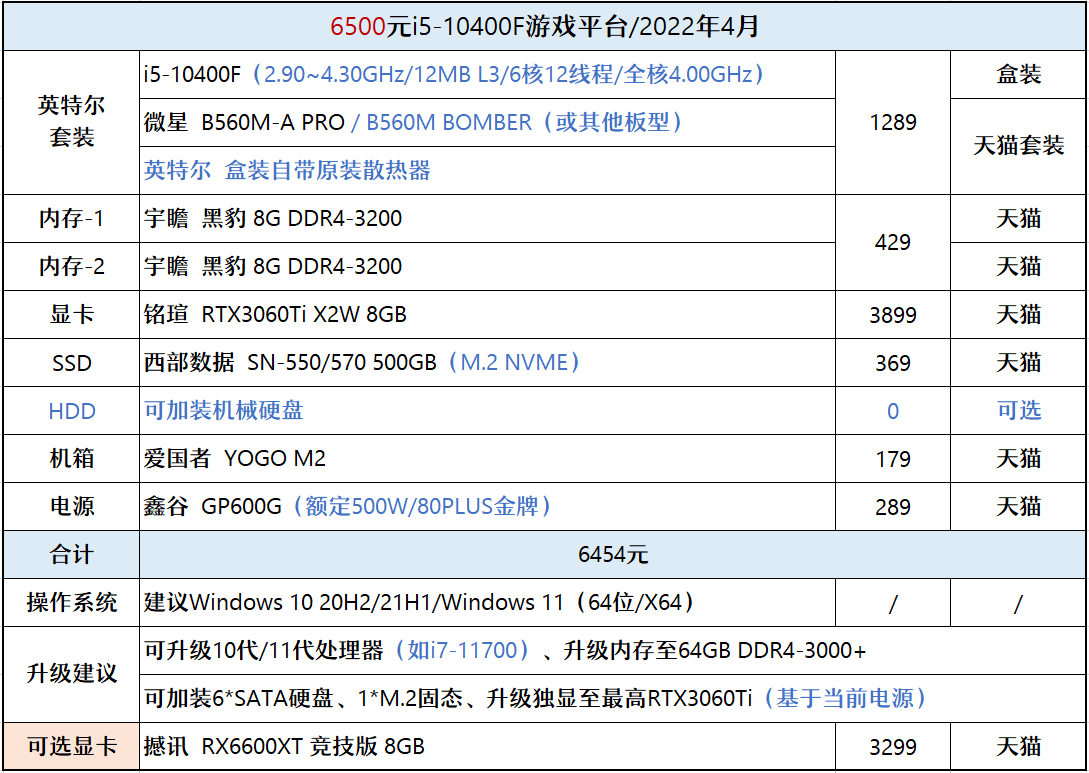The height and width of the screenshot is (773, 1089).
Task: Select the 显卡 row label
Action: [72, 315]
